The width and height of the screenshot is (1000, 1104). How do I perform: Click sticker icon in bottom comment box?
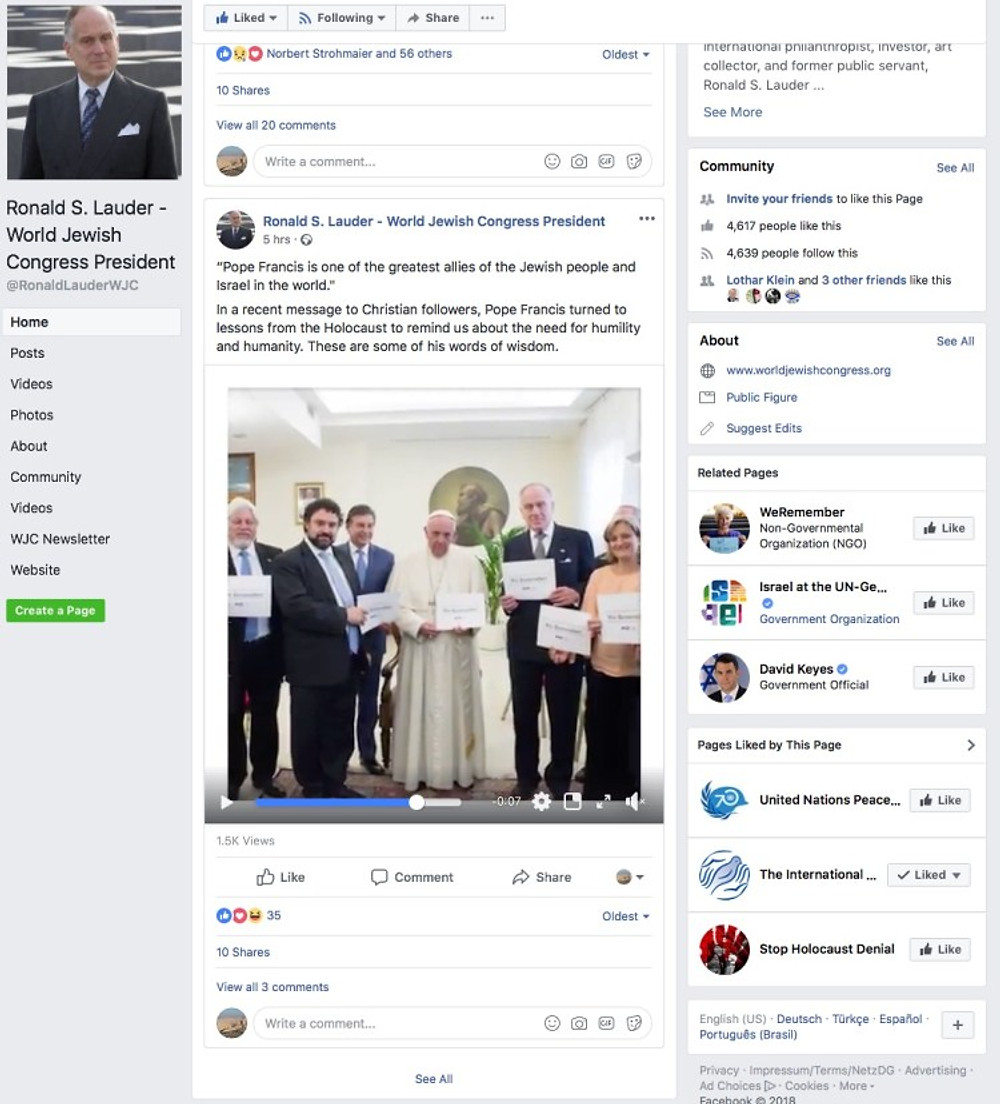(x=634, y=1023)
